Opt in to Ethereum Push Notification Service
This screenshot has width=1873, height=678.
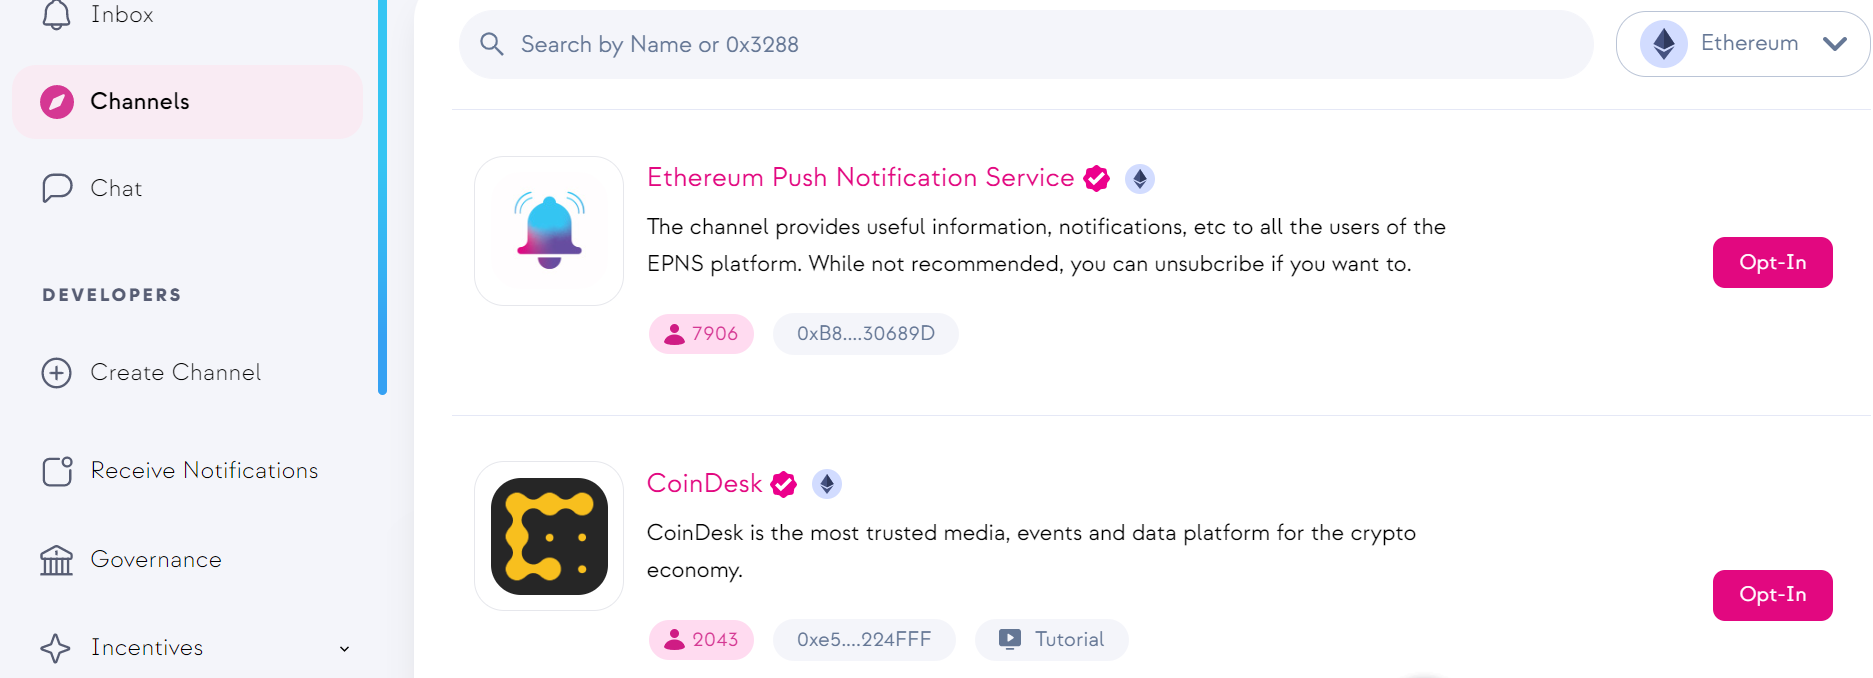click(1772, 262)
